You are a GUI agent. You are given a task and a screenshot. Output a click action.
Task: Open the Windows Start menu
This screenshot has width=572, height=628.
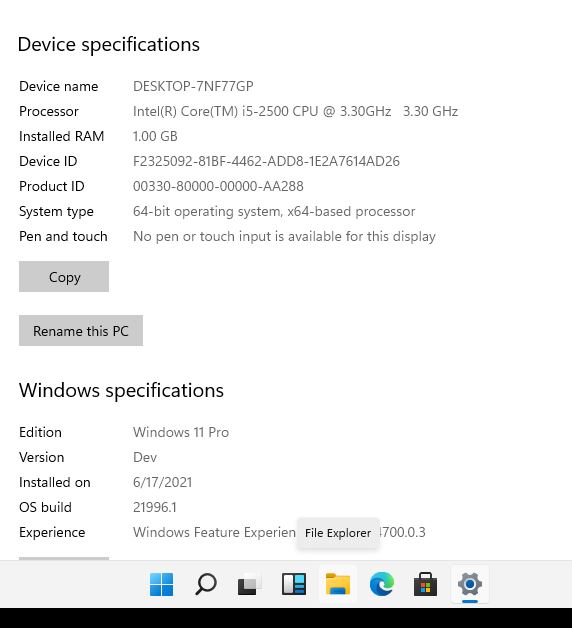coord(161,584)
